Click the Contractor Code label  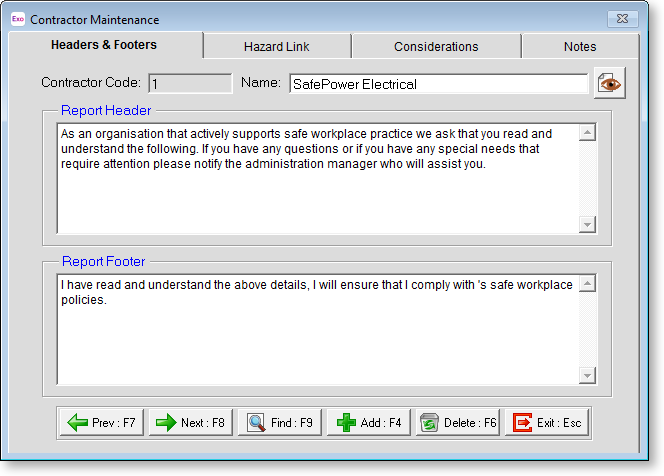91,82
